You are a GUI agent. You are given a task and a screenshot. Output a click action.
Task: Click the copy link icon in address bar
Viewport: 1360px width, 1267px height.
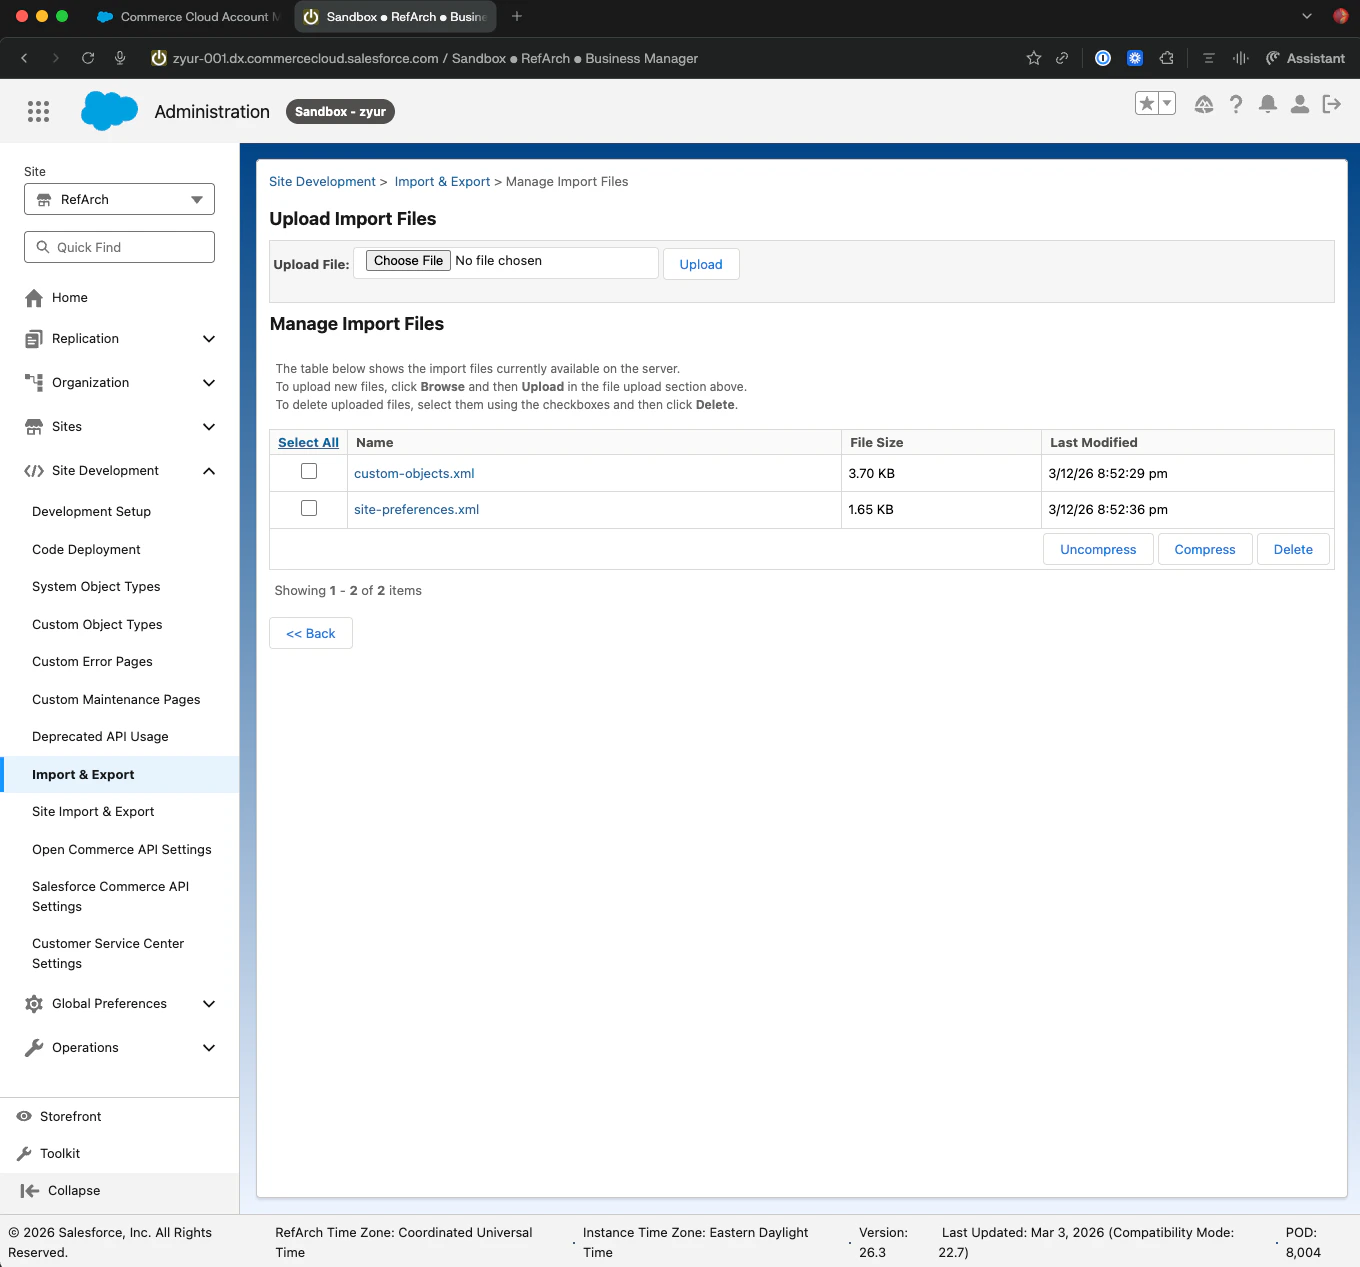[1062, 58]
